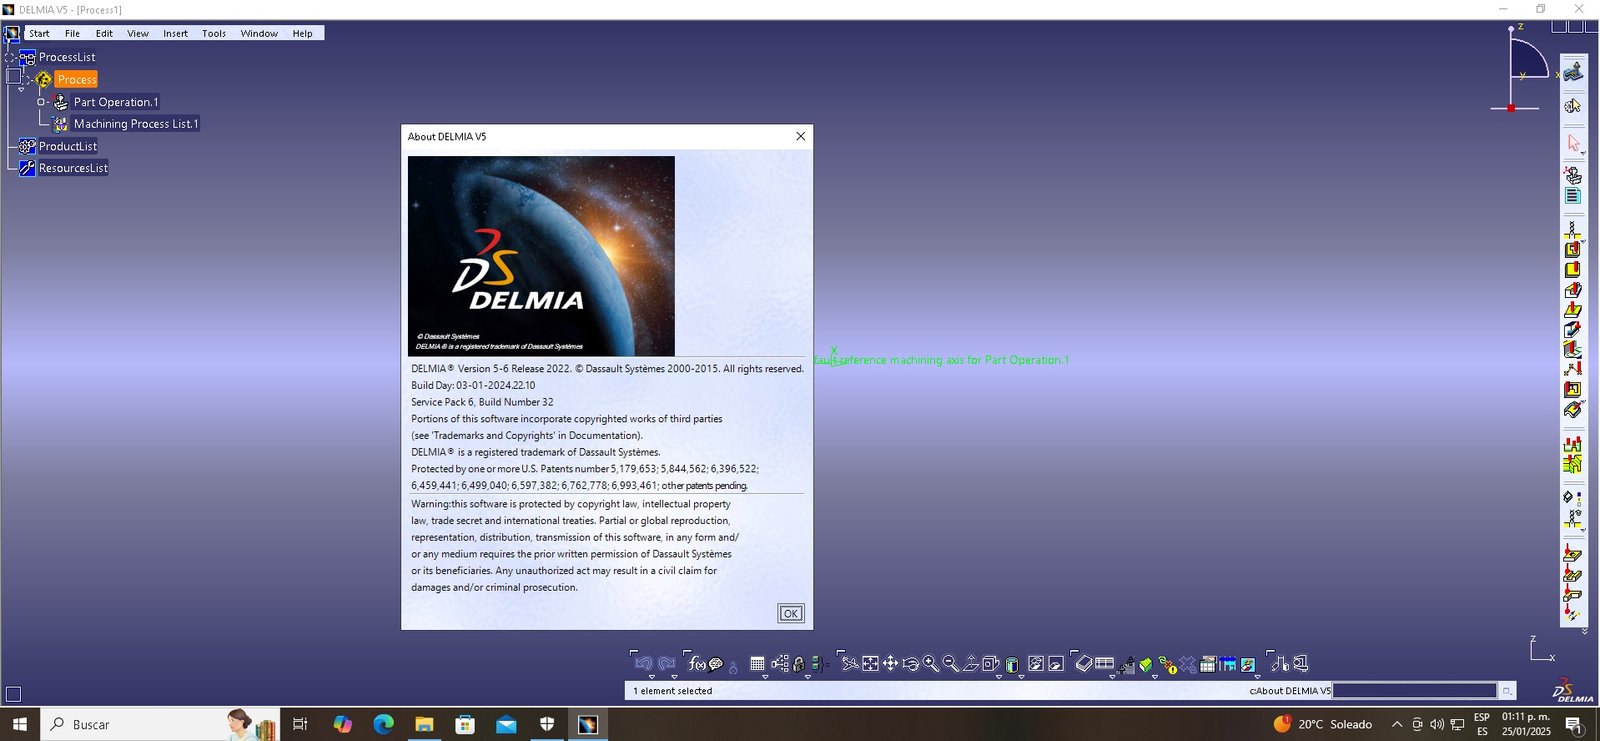Toggle the Hide/Show icon

coord(1036,663)
